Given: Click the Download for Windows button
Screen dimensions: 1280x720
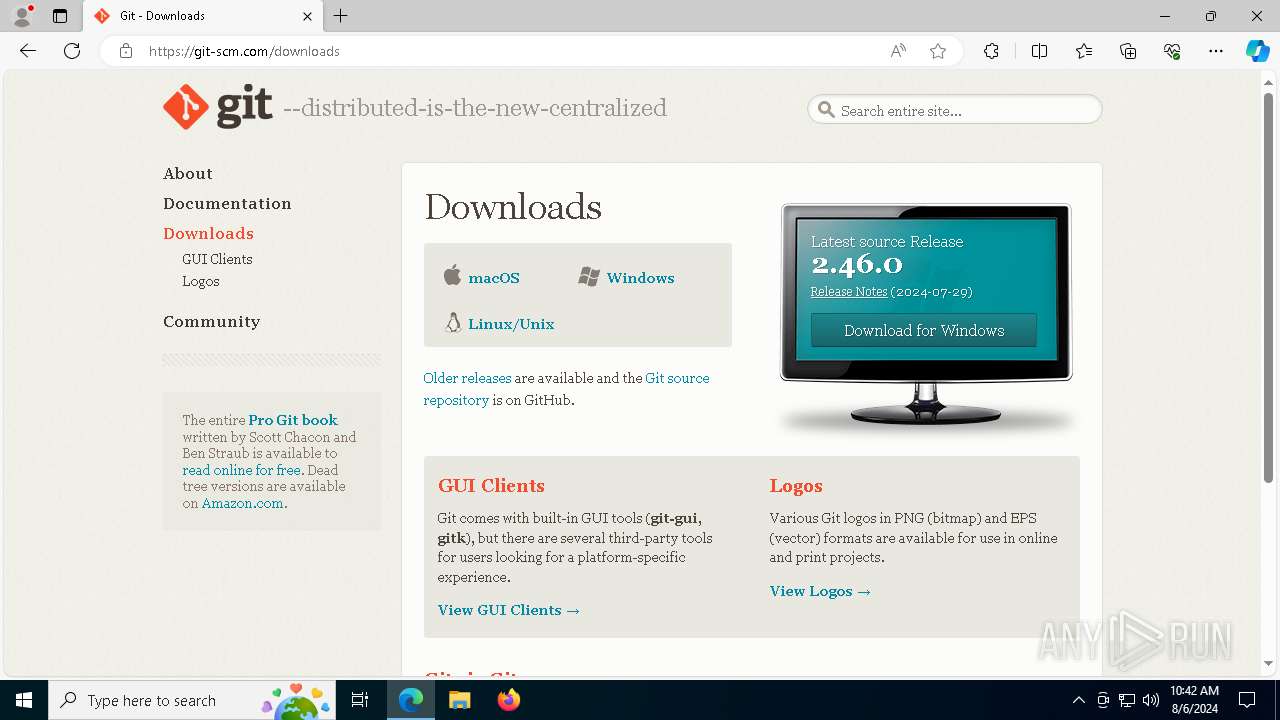Looking at the screenshot, I should point(924,330).
